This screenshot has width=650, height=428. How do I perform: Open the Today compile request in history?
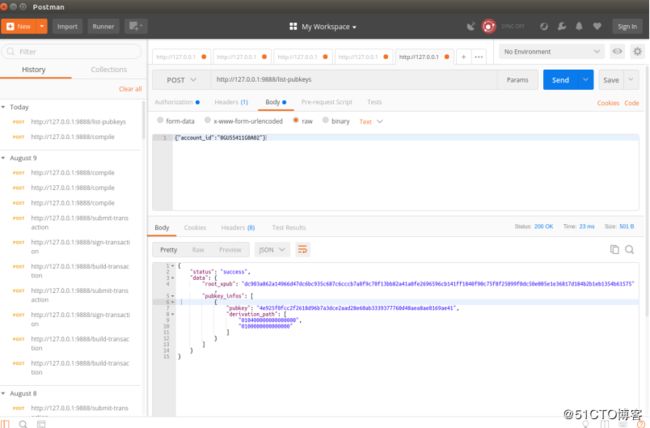[x=73, y=136]
